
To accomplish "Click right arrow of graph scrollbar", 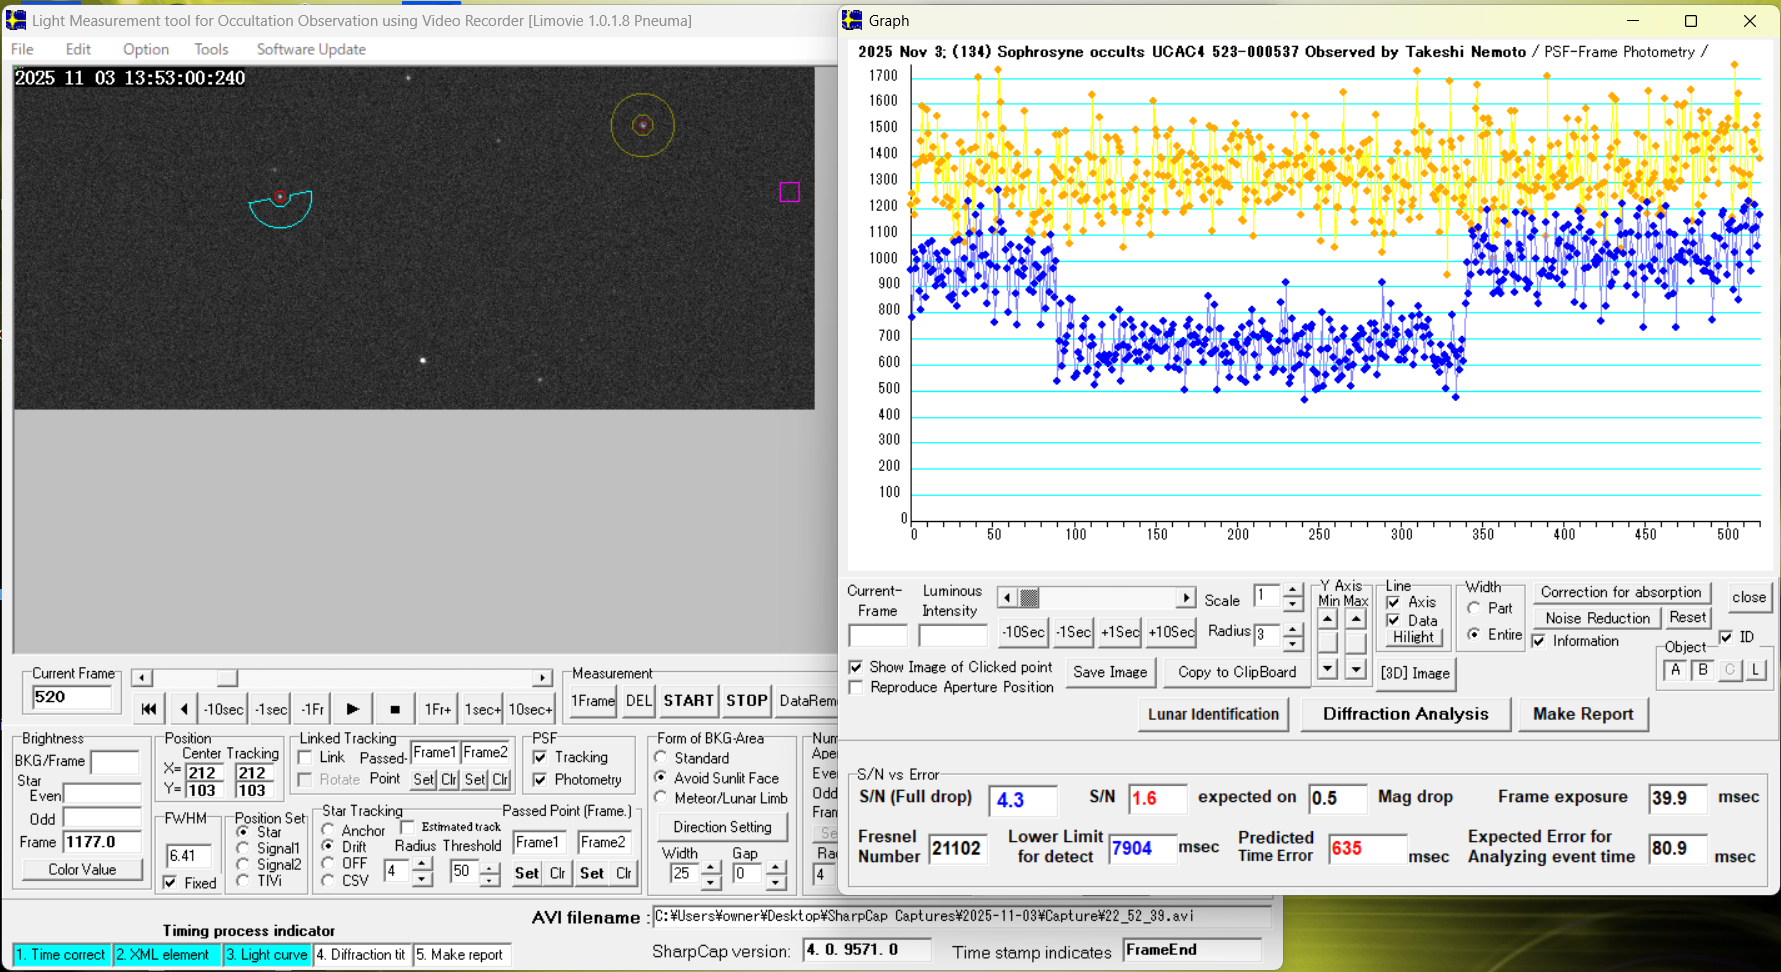I will [1186, 598].
